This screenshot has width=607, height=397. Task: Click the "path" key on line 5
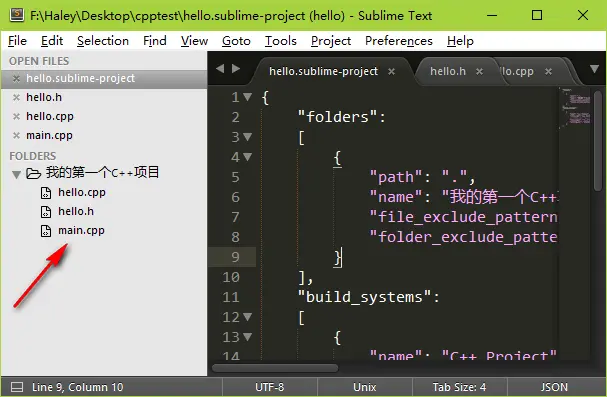[x=396, y=177]
